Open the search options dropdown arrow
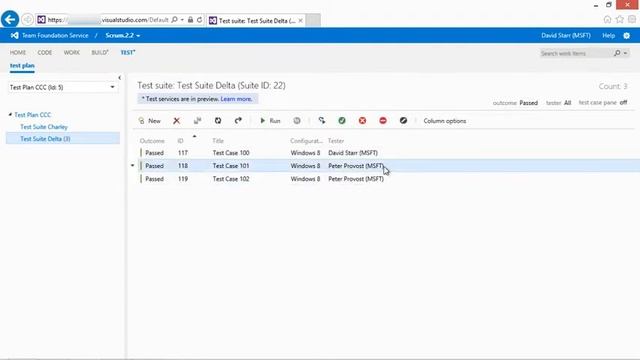Viewport: 640px width, 360px height. 625,53
